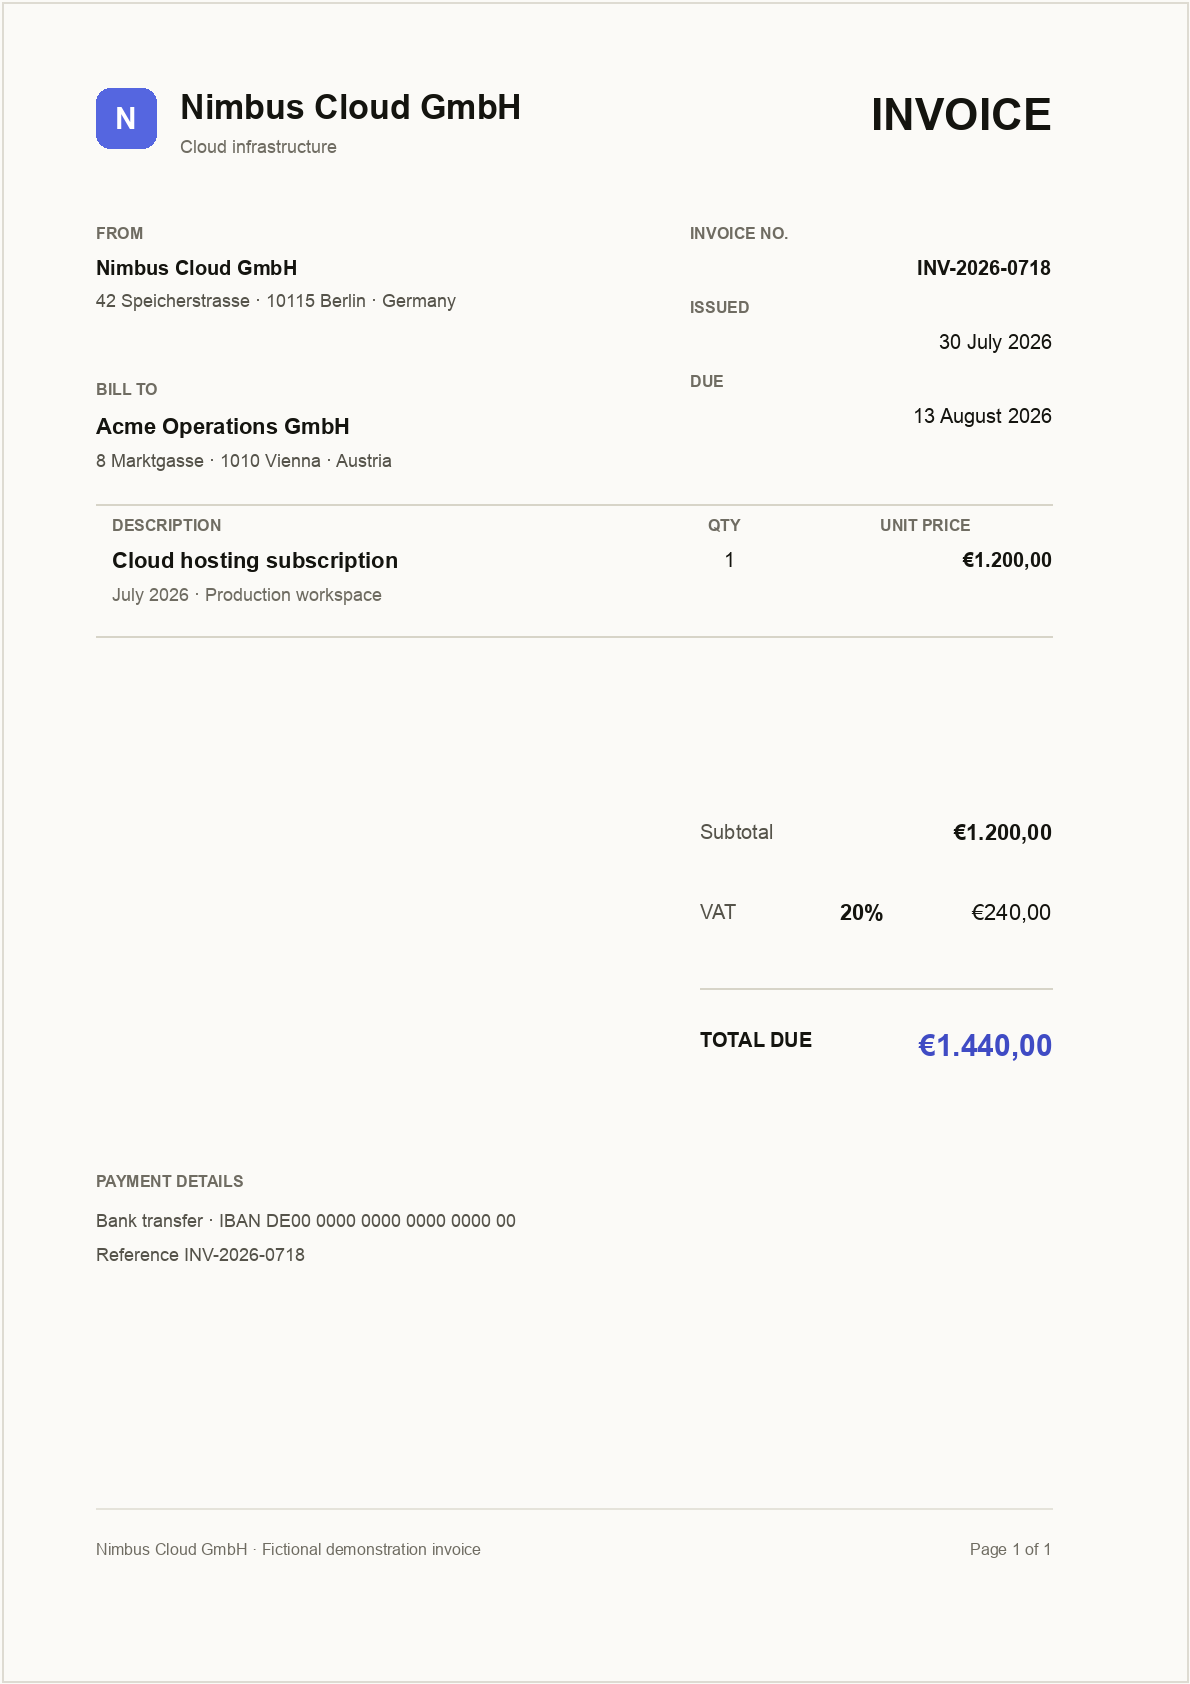Select the issued date 30 July 2026
Viewport: 1190px width, 1684px height.
click(995, 342)
